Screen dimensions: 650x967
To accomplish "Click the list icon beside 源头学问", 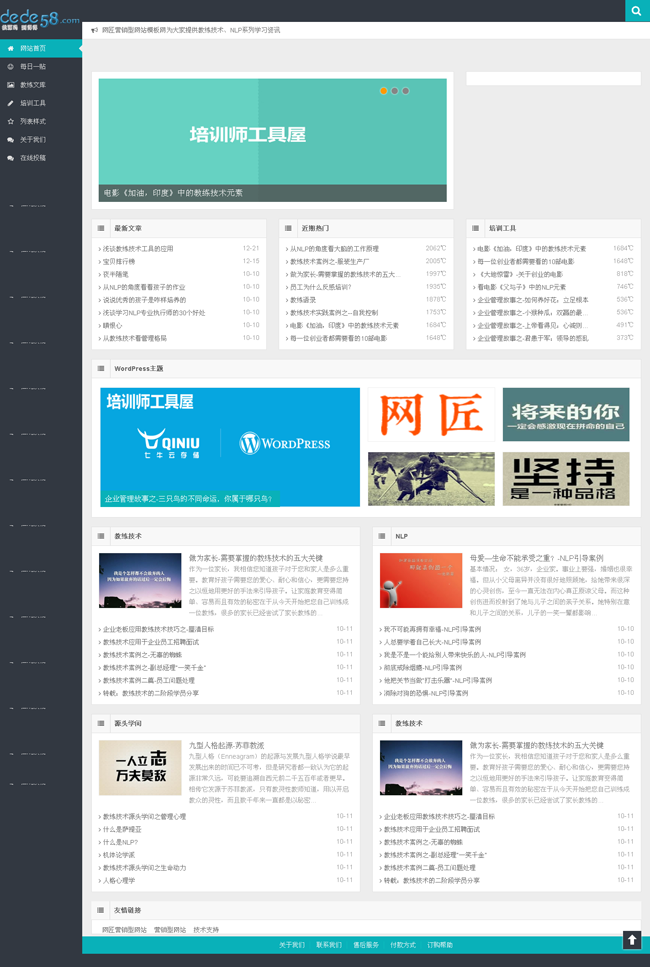I will (101, 723).
